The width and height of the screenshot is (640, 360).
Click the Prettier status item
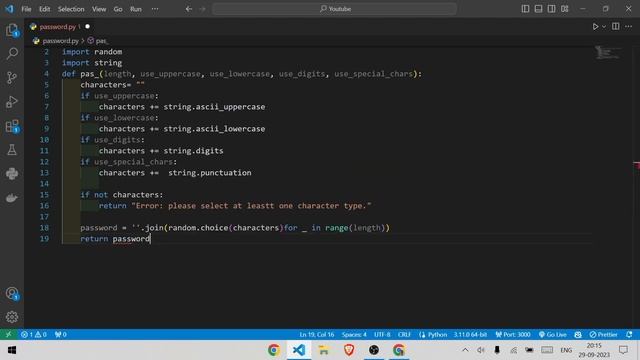coord(603,334)
